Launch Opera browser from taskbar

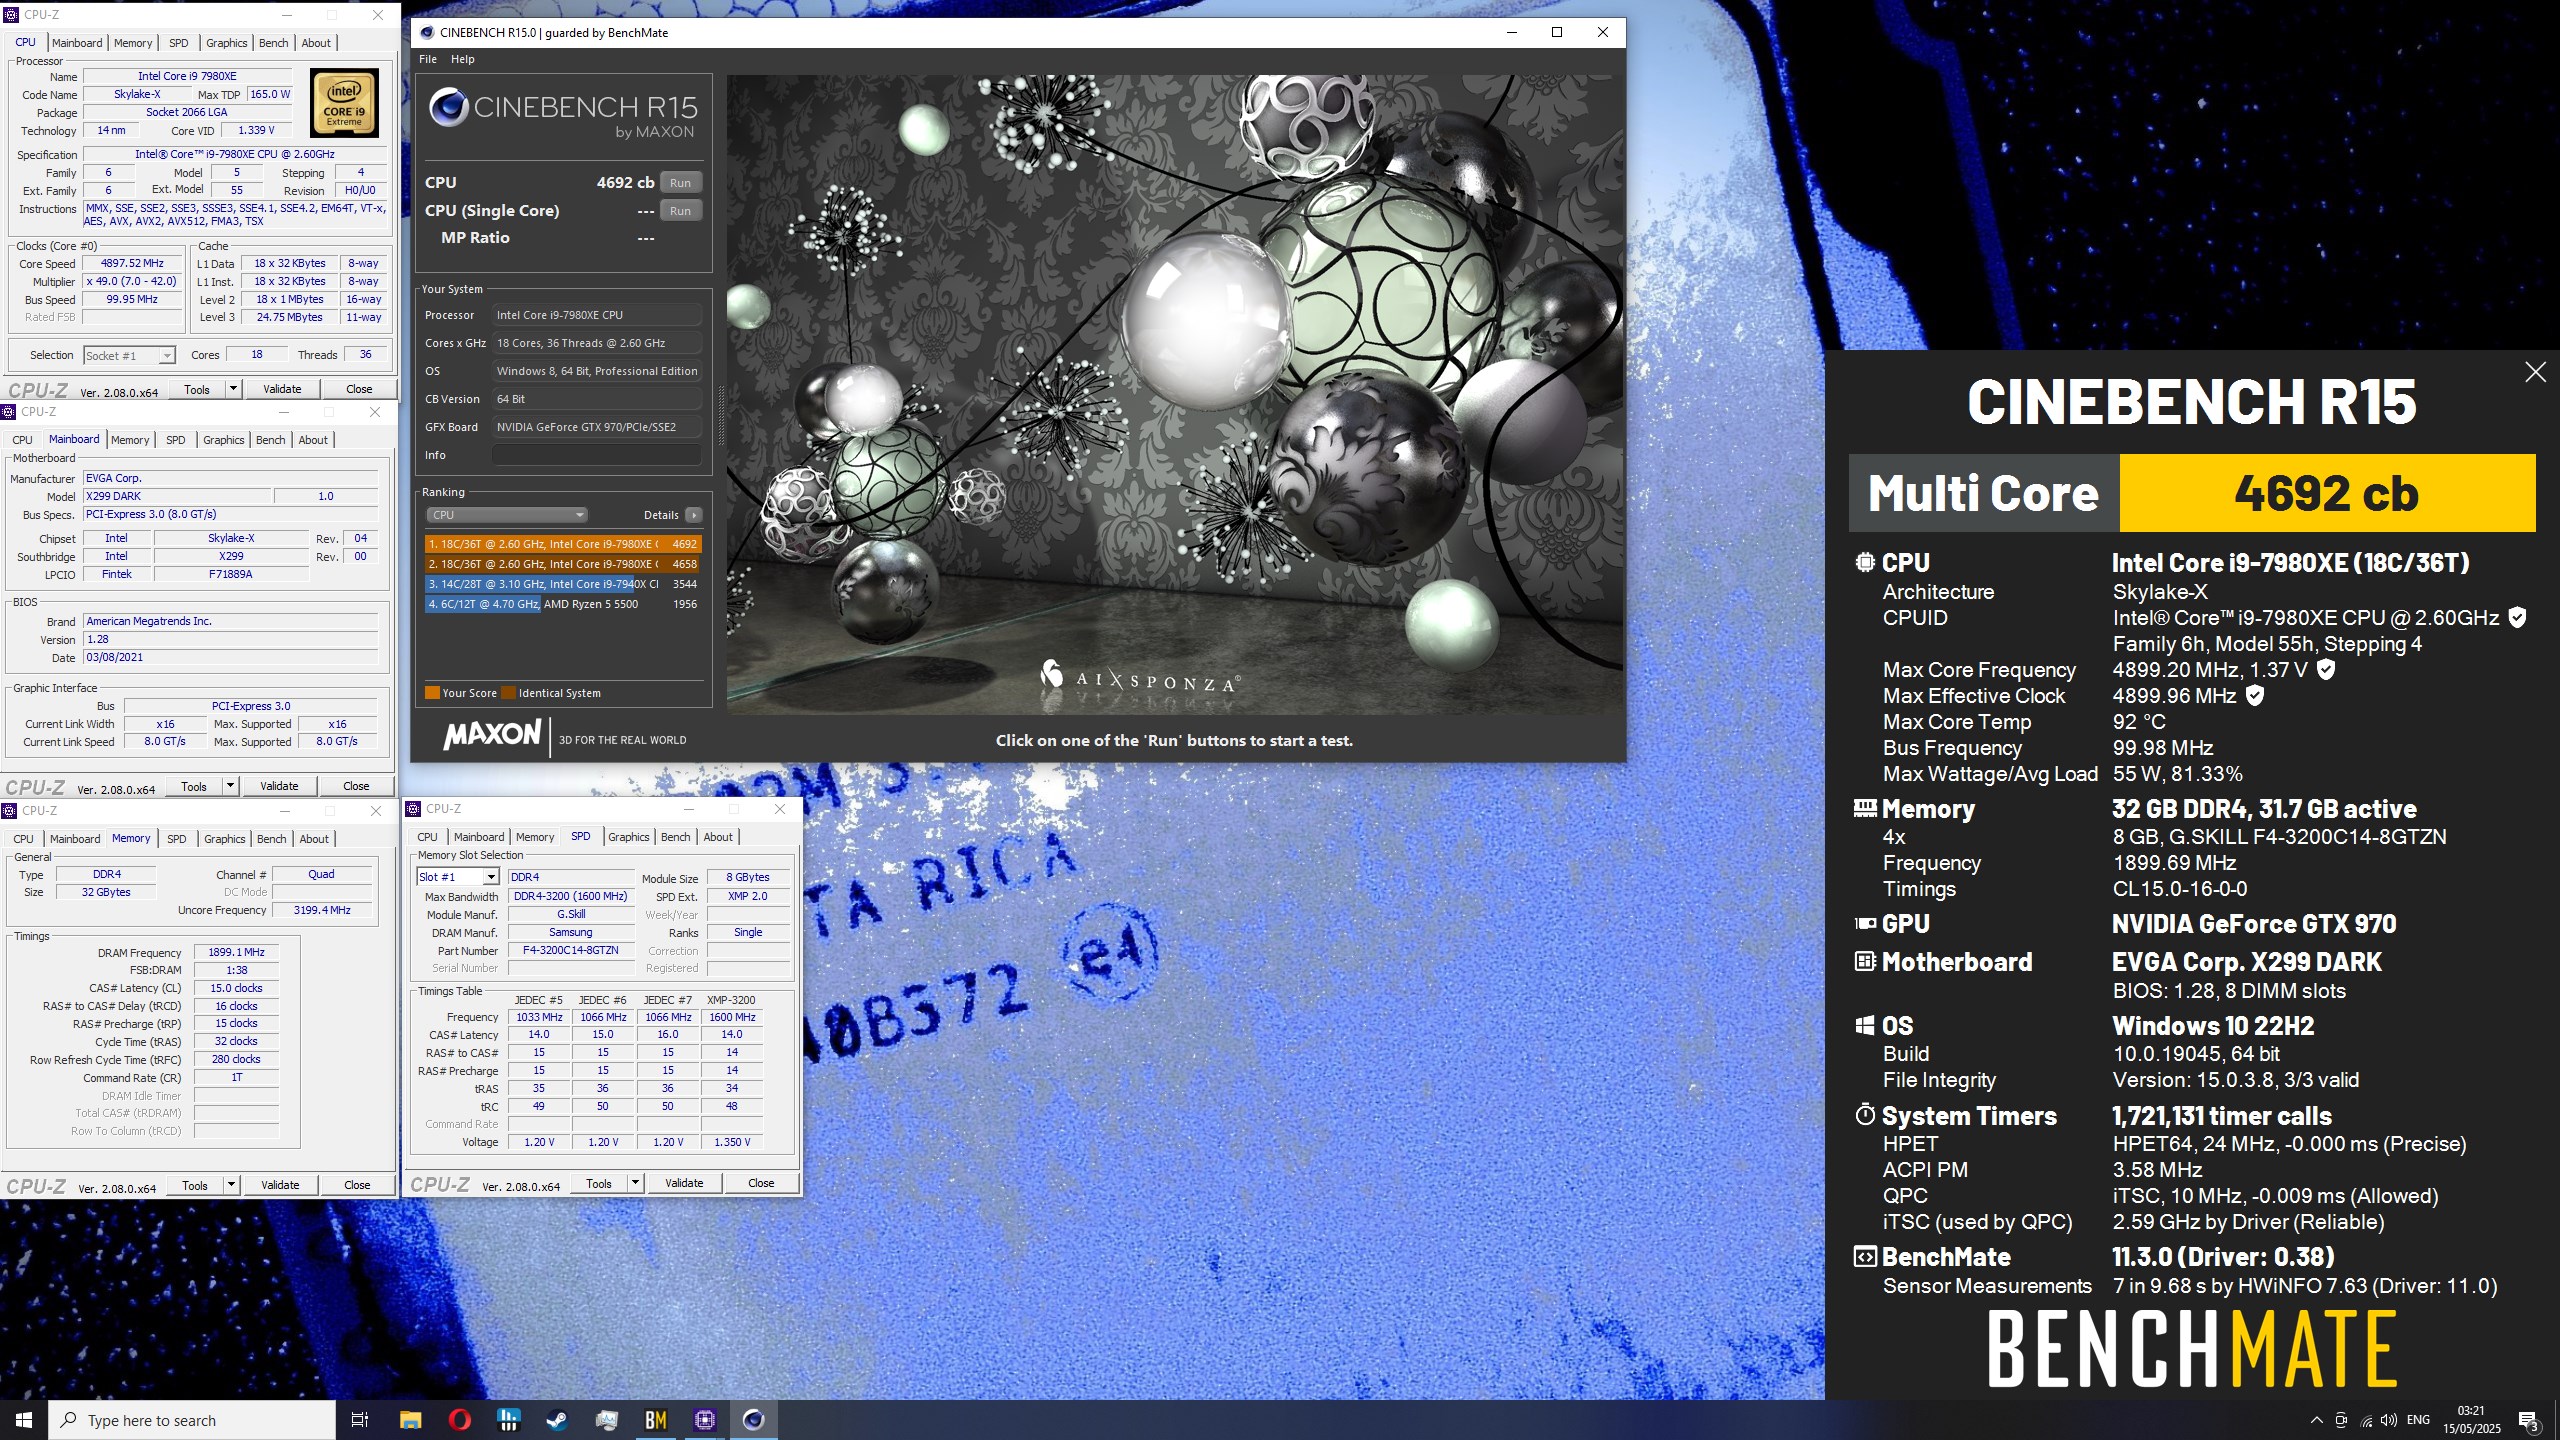[x=460, y=1420]
